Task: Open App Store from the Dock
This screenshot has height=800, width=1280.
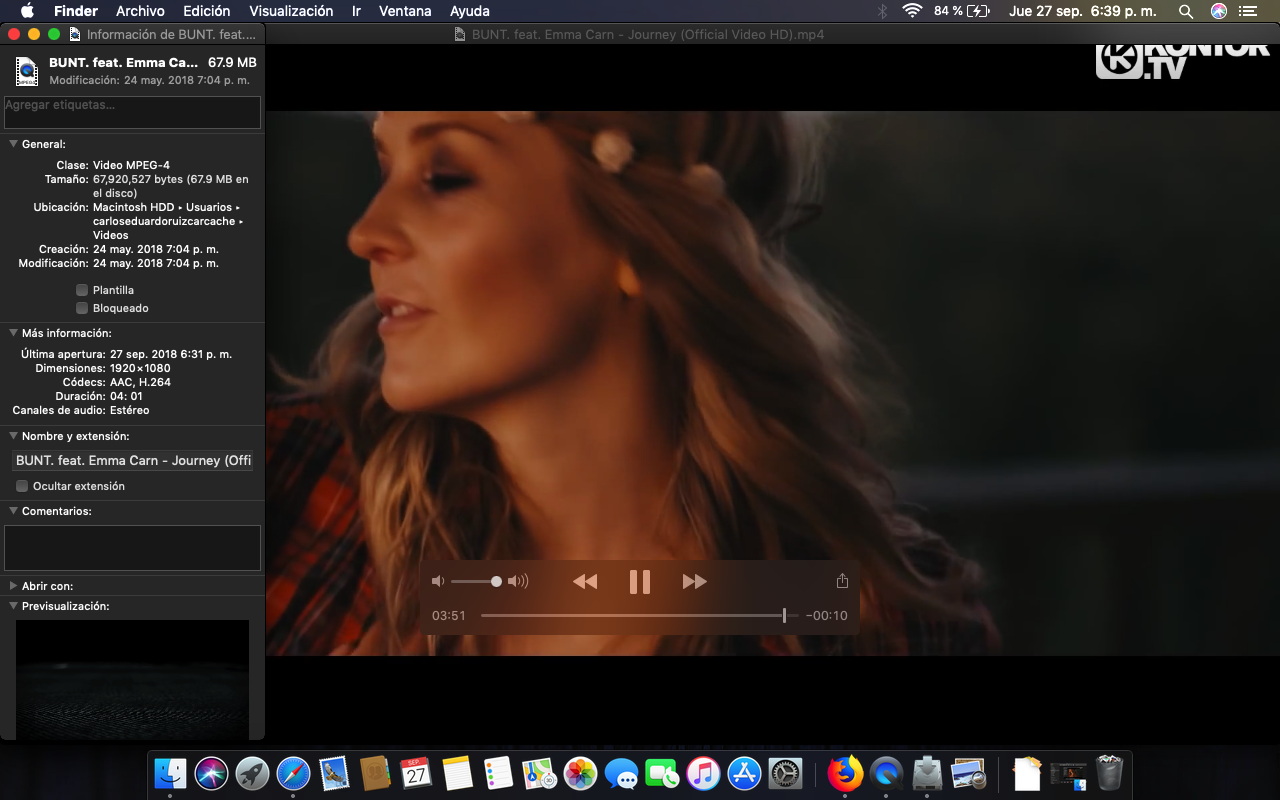Action: 744,773
